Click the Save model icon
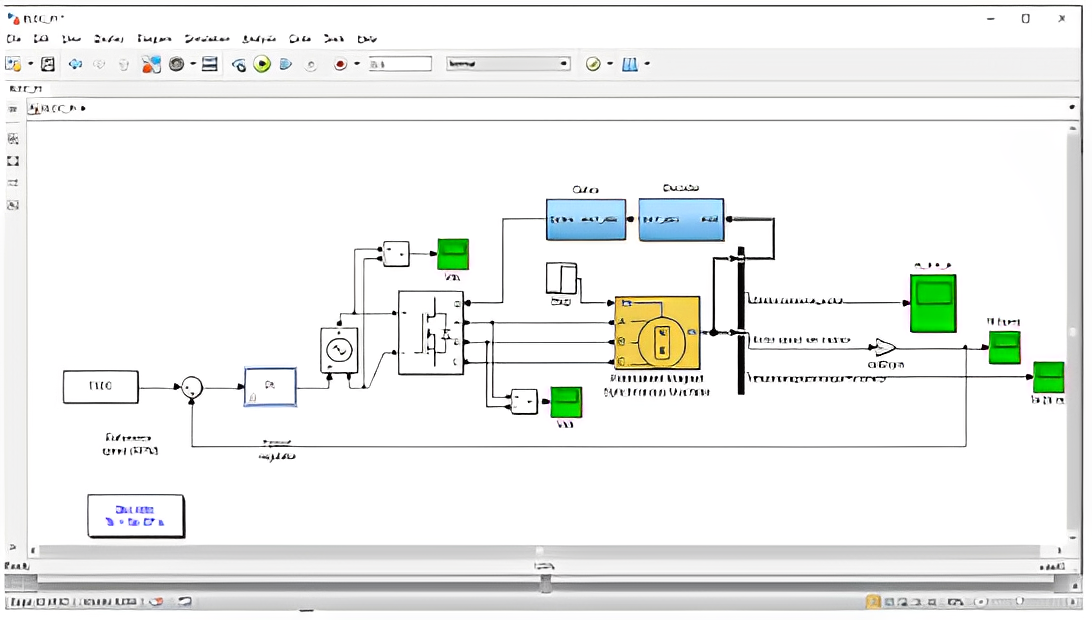Image resolution: width=1092 pixels, height=620 pixels. [48, 64]
